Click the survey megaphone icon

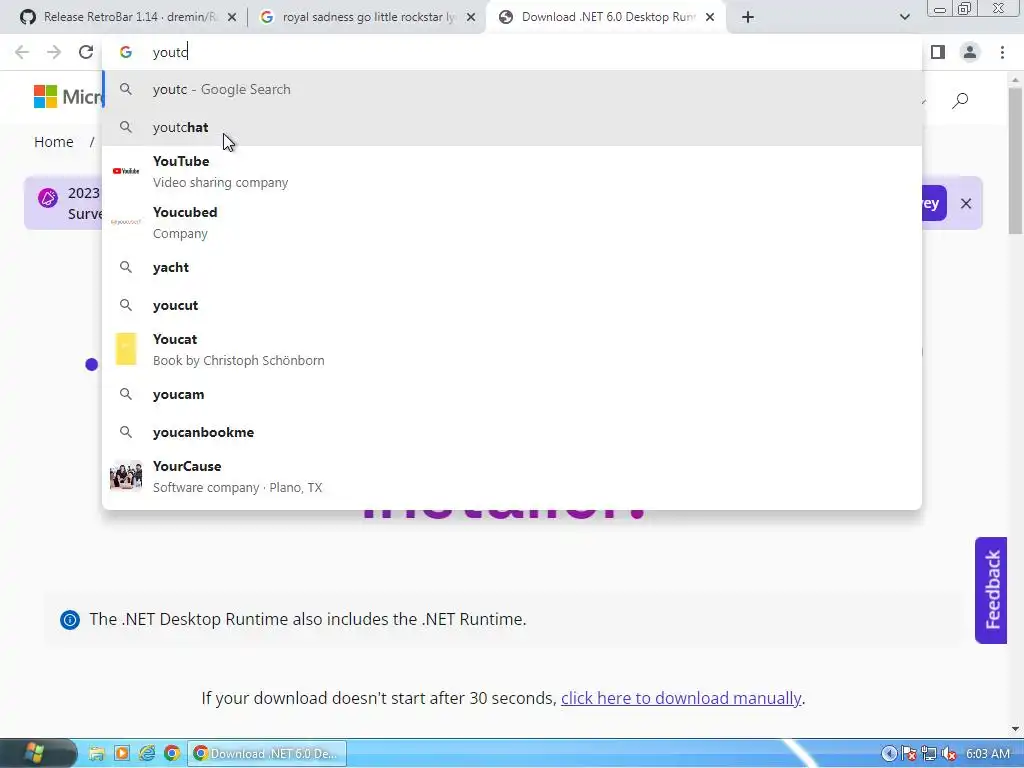48,197
